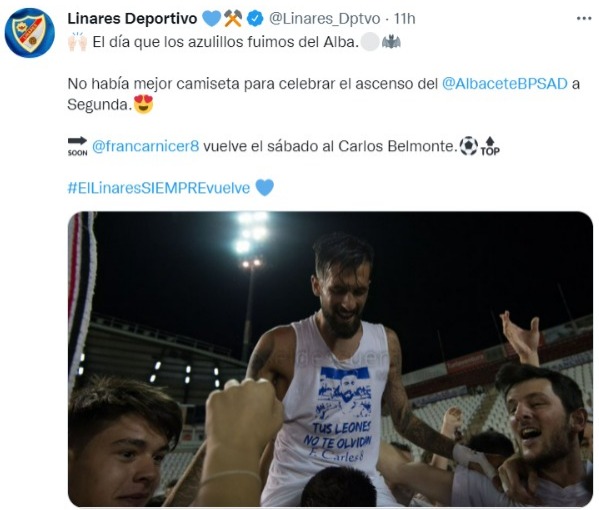
Task: Click the heart-eyes emoji after Segunda
Action: [x=144, y=104]
